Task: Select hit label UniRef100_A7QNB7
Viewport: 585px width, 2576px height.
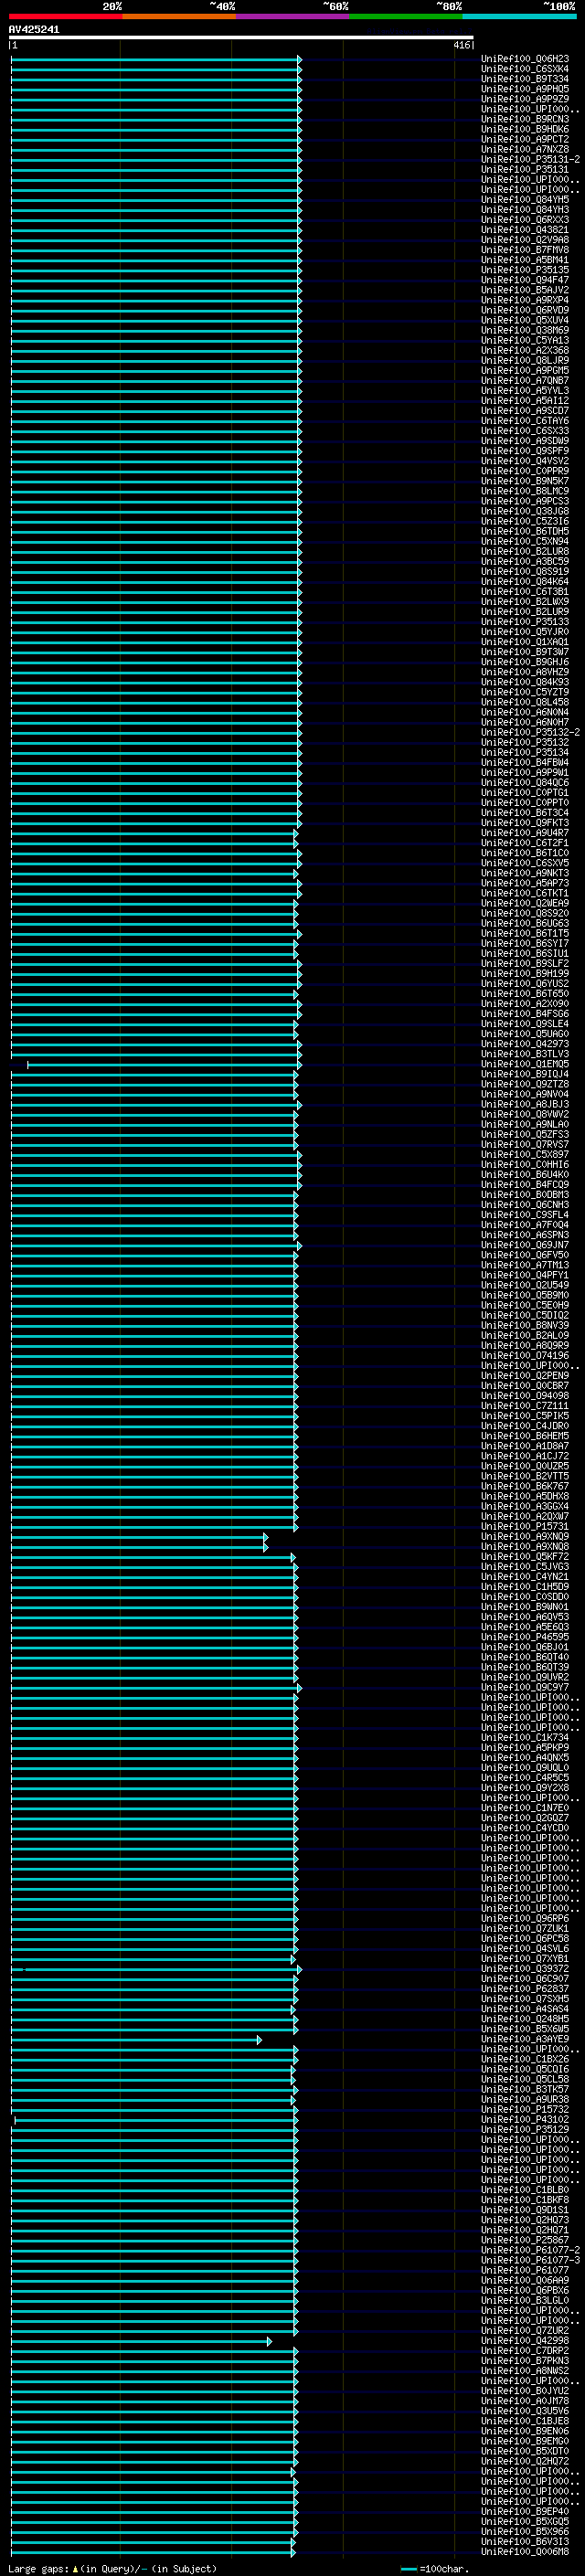Action: [525, 381]
